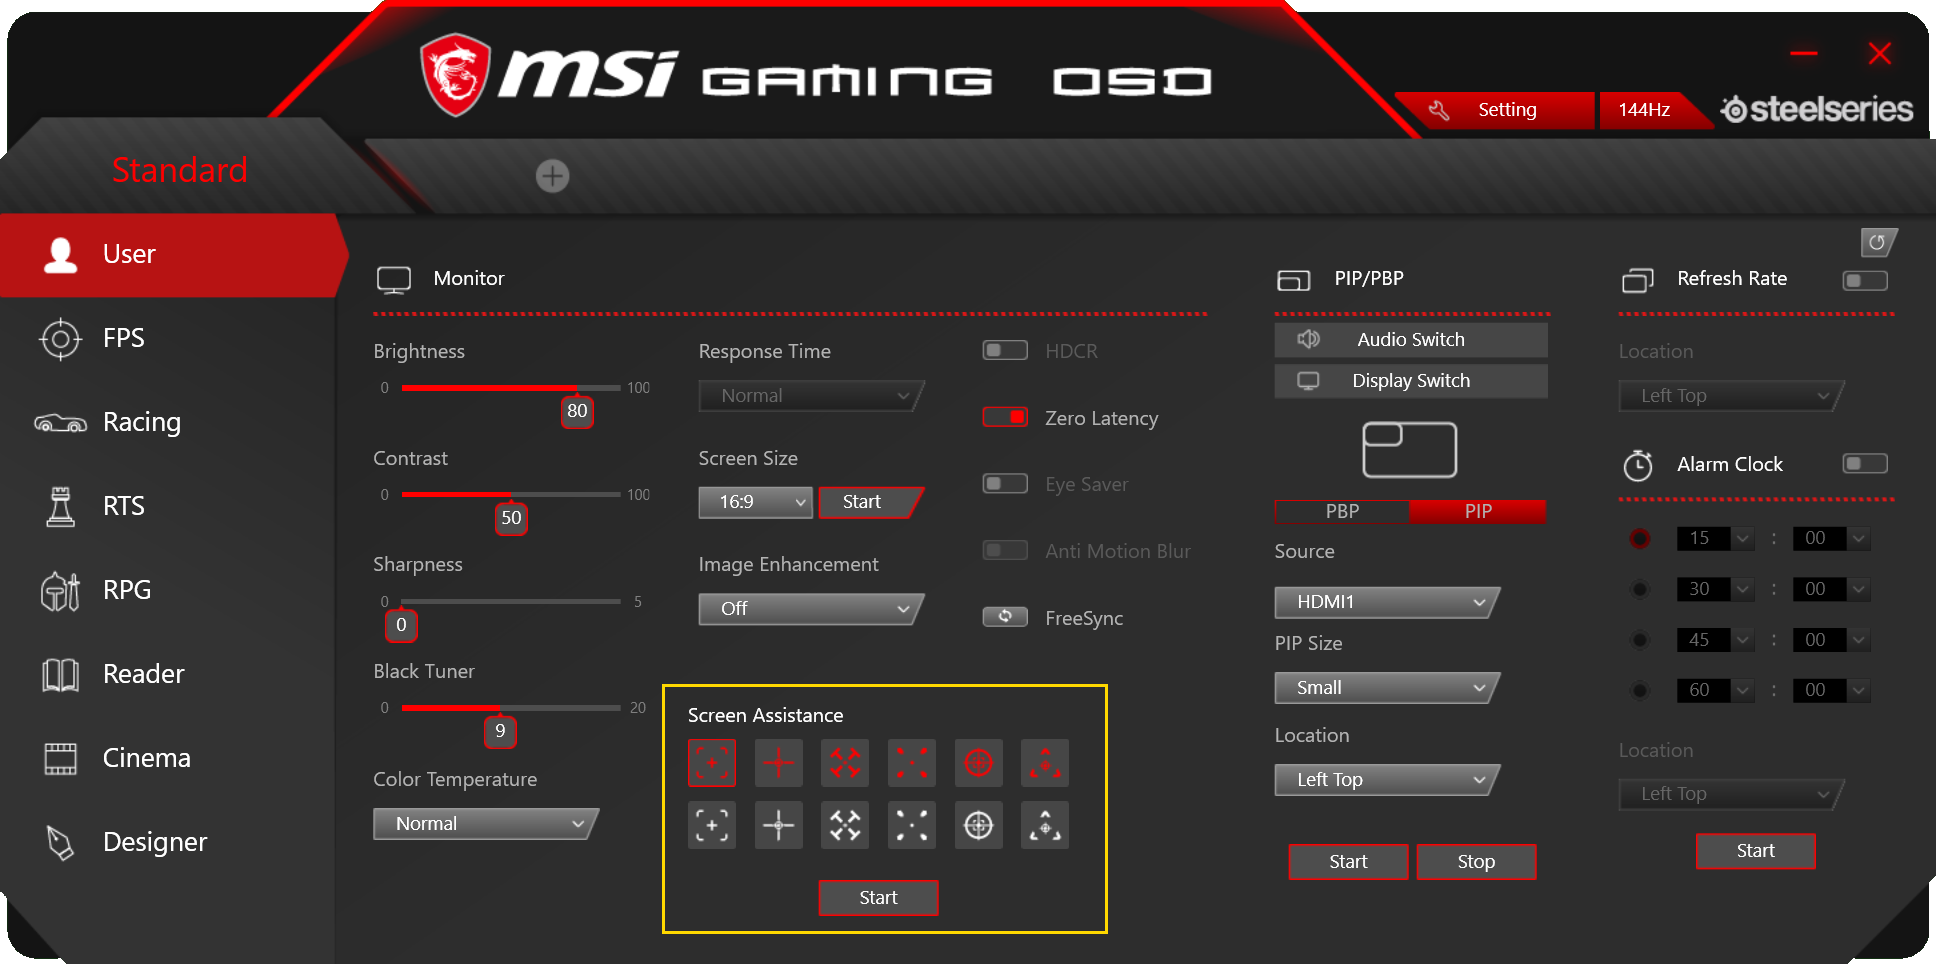Click the Brightness slider handle at 80
1936x964 pixels.
pos(577,411)
